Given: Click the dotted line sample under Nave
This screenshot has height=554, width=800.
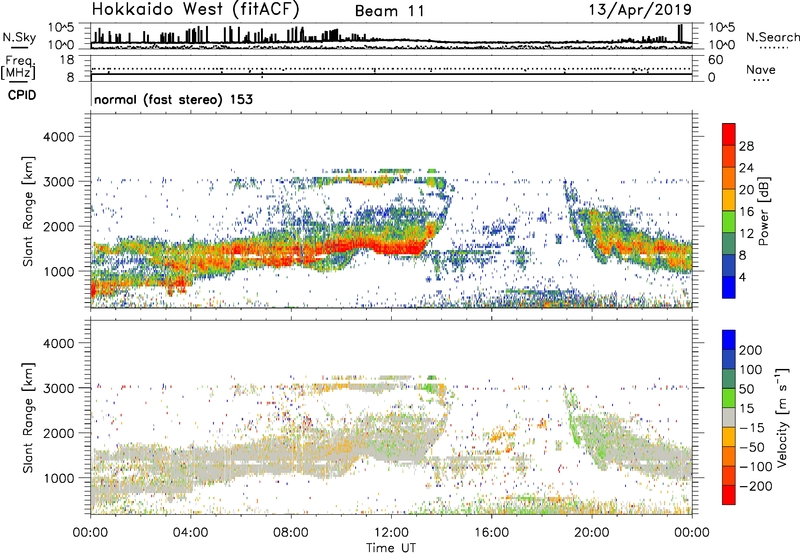Looking at the screenshot, I should click(x=762, y=81).
